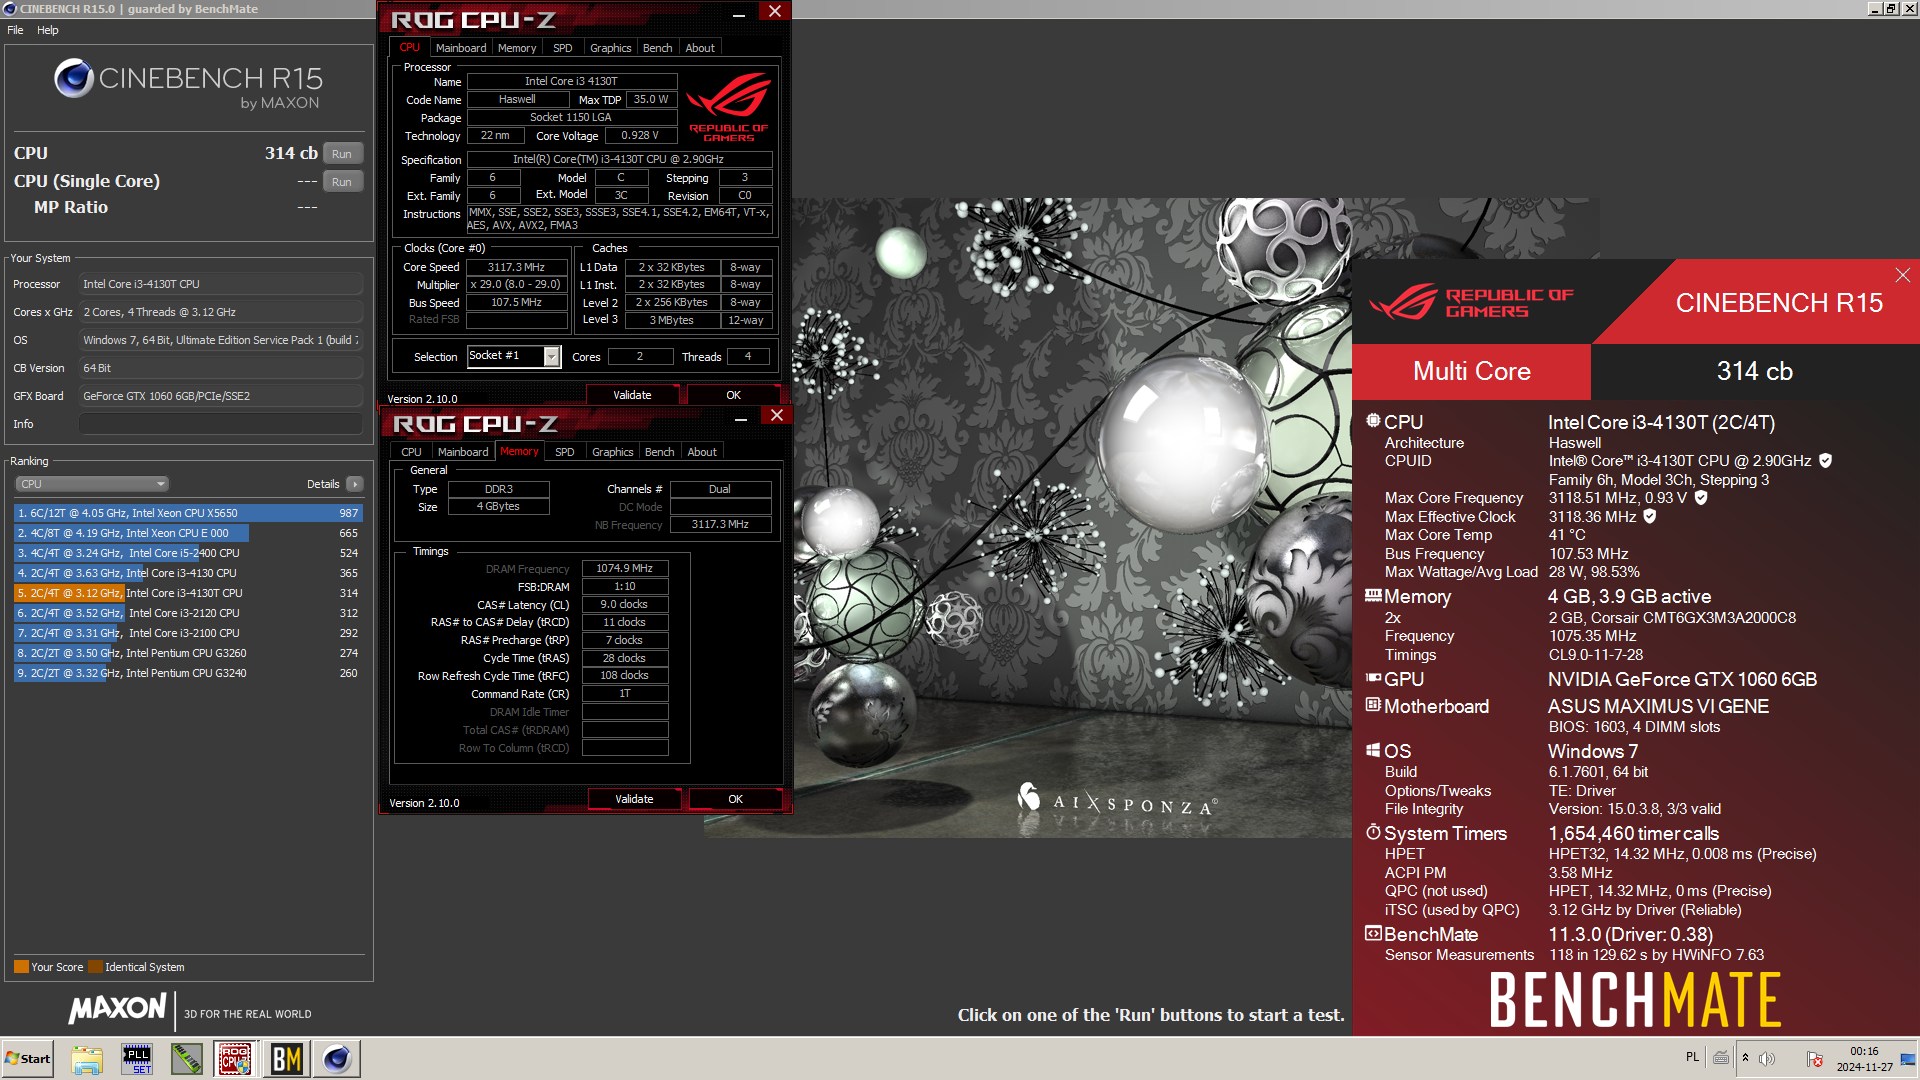Switch to Mainboard tab in top CPU-Z window

[461, 48]
